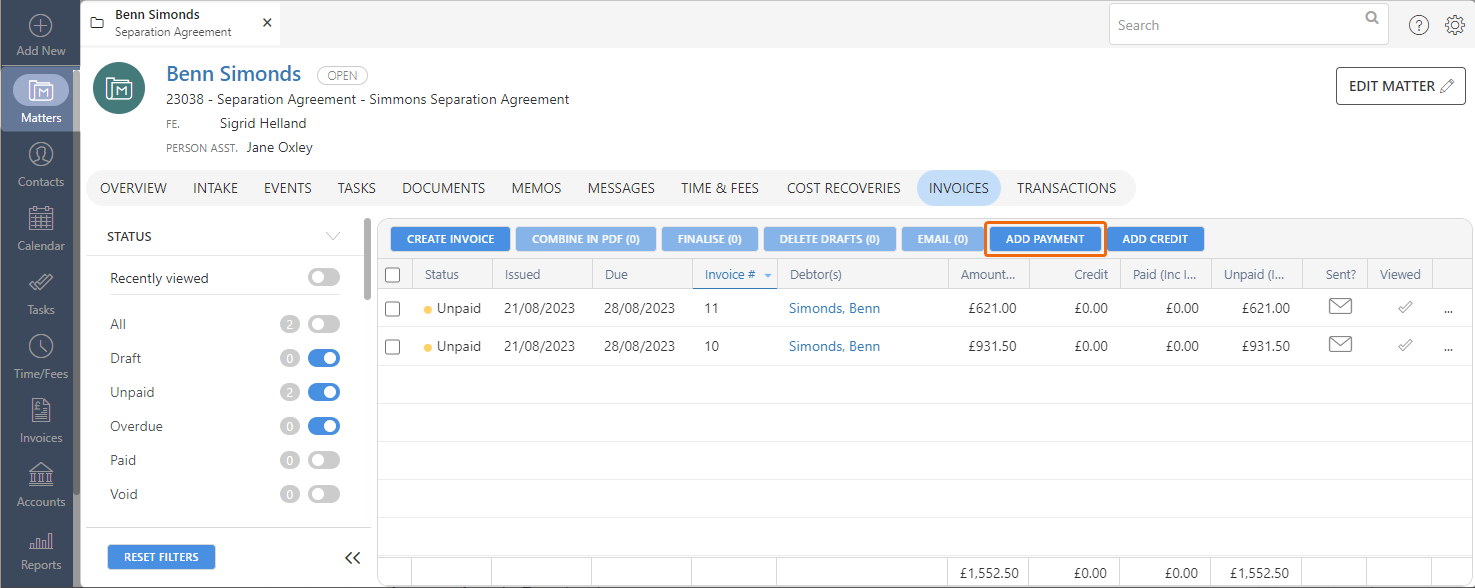Click the EMAIL (0) button
Viewport: 1475px width, 588px height.
tap(943, 239)
